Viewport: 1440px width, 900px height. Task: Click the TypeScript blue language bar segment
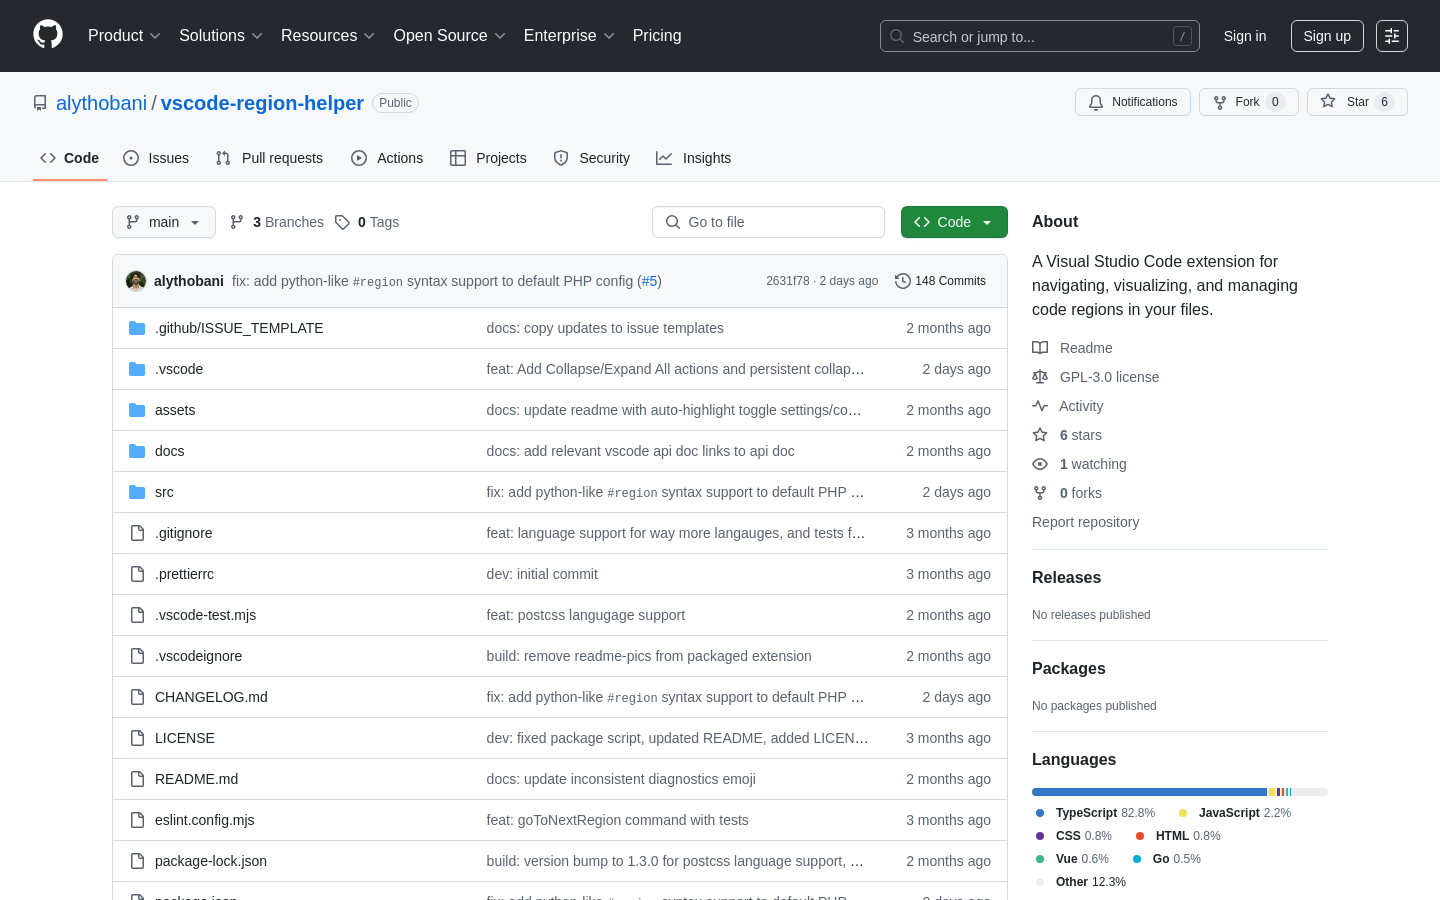[1149, 792]
